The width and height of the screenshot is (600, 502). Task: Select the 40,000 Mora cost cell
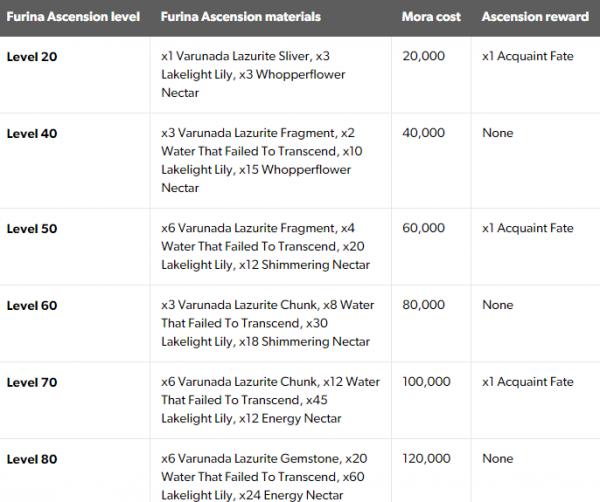coord(423,133)
